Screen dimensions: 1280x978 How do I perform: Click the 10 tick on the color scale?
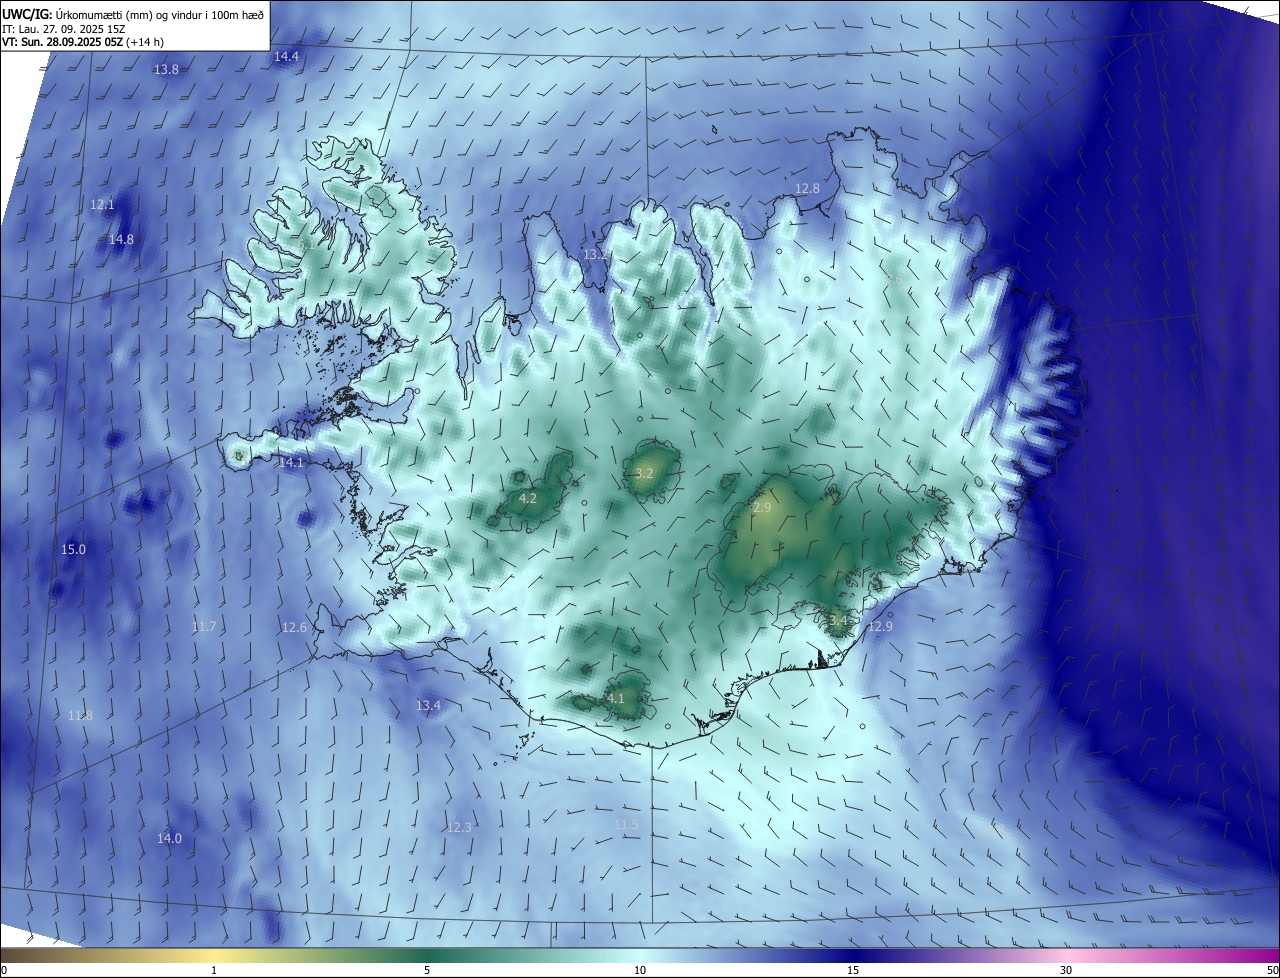click(x=640, y=971)
